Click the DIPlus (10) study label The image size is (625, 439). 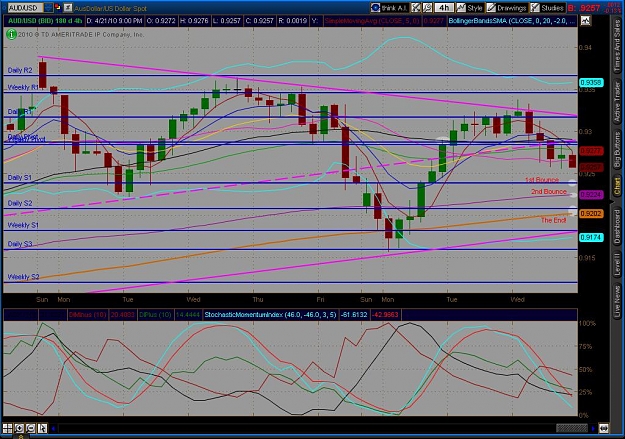[155, 315]
